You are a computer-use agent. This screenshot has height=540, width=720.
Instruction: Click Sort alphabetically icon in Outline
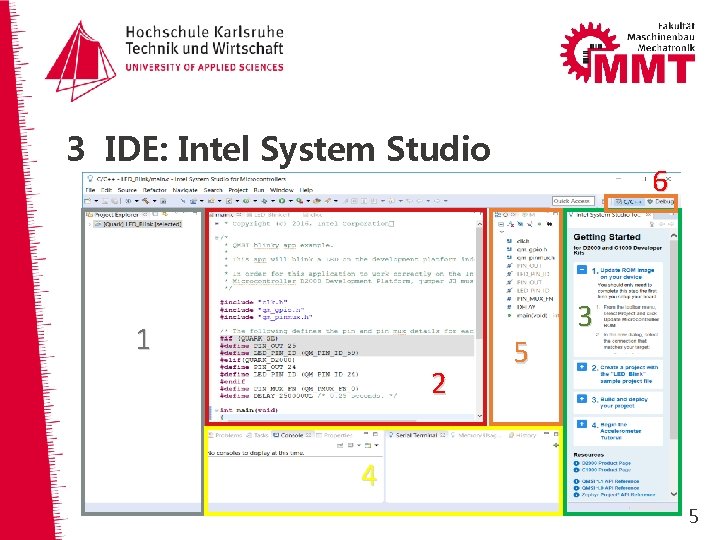[510, 224]
